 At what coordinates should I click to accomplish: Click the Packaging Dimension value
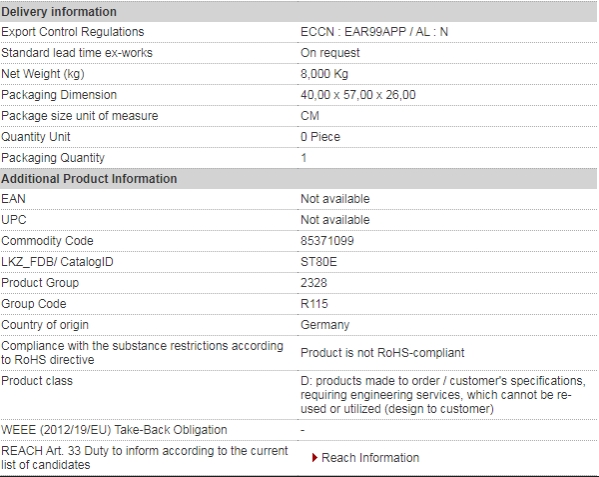coord(358,95)
